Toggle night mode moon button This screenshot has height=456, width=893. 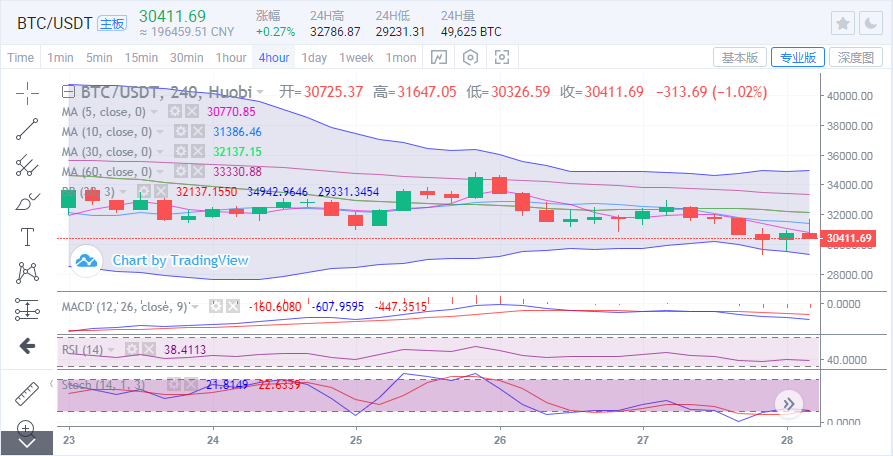coord(871,23)
